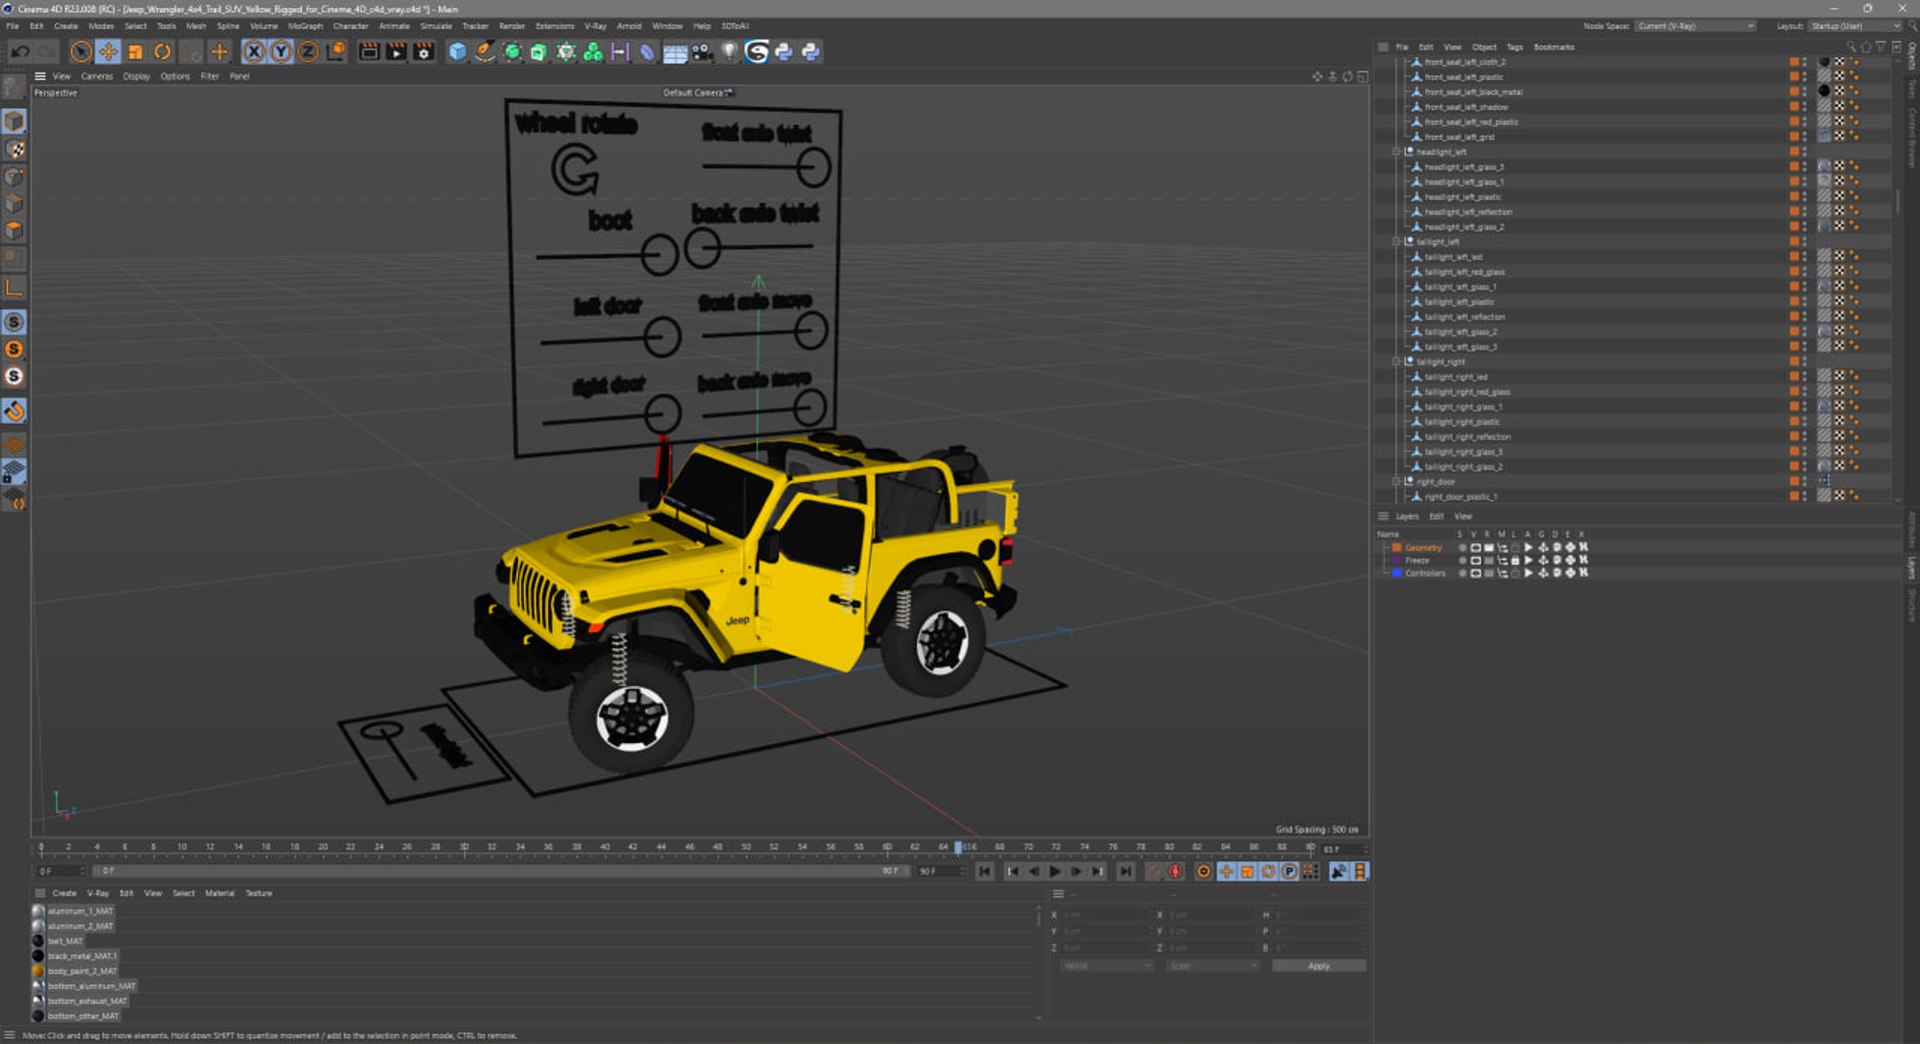Open the File menu
1920x1044 pixels.
coord(13,26)
